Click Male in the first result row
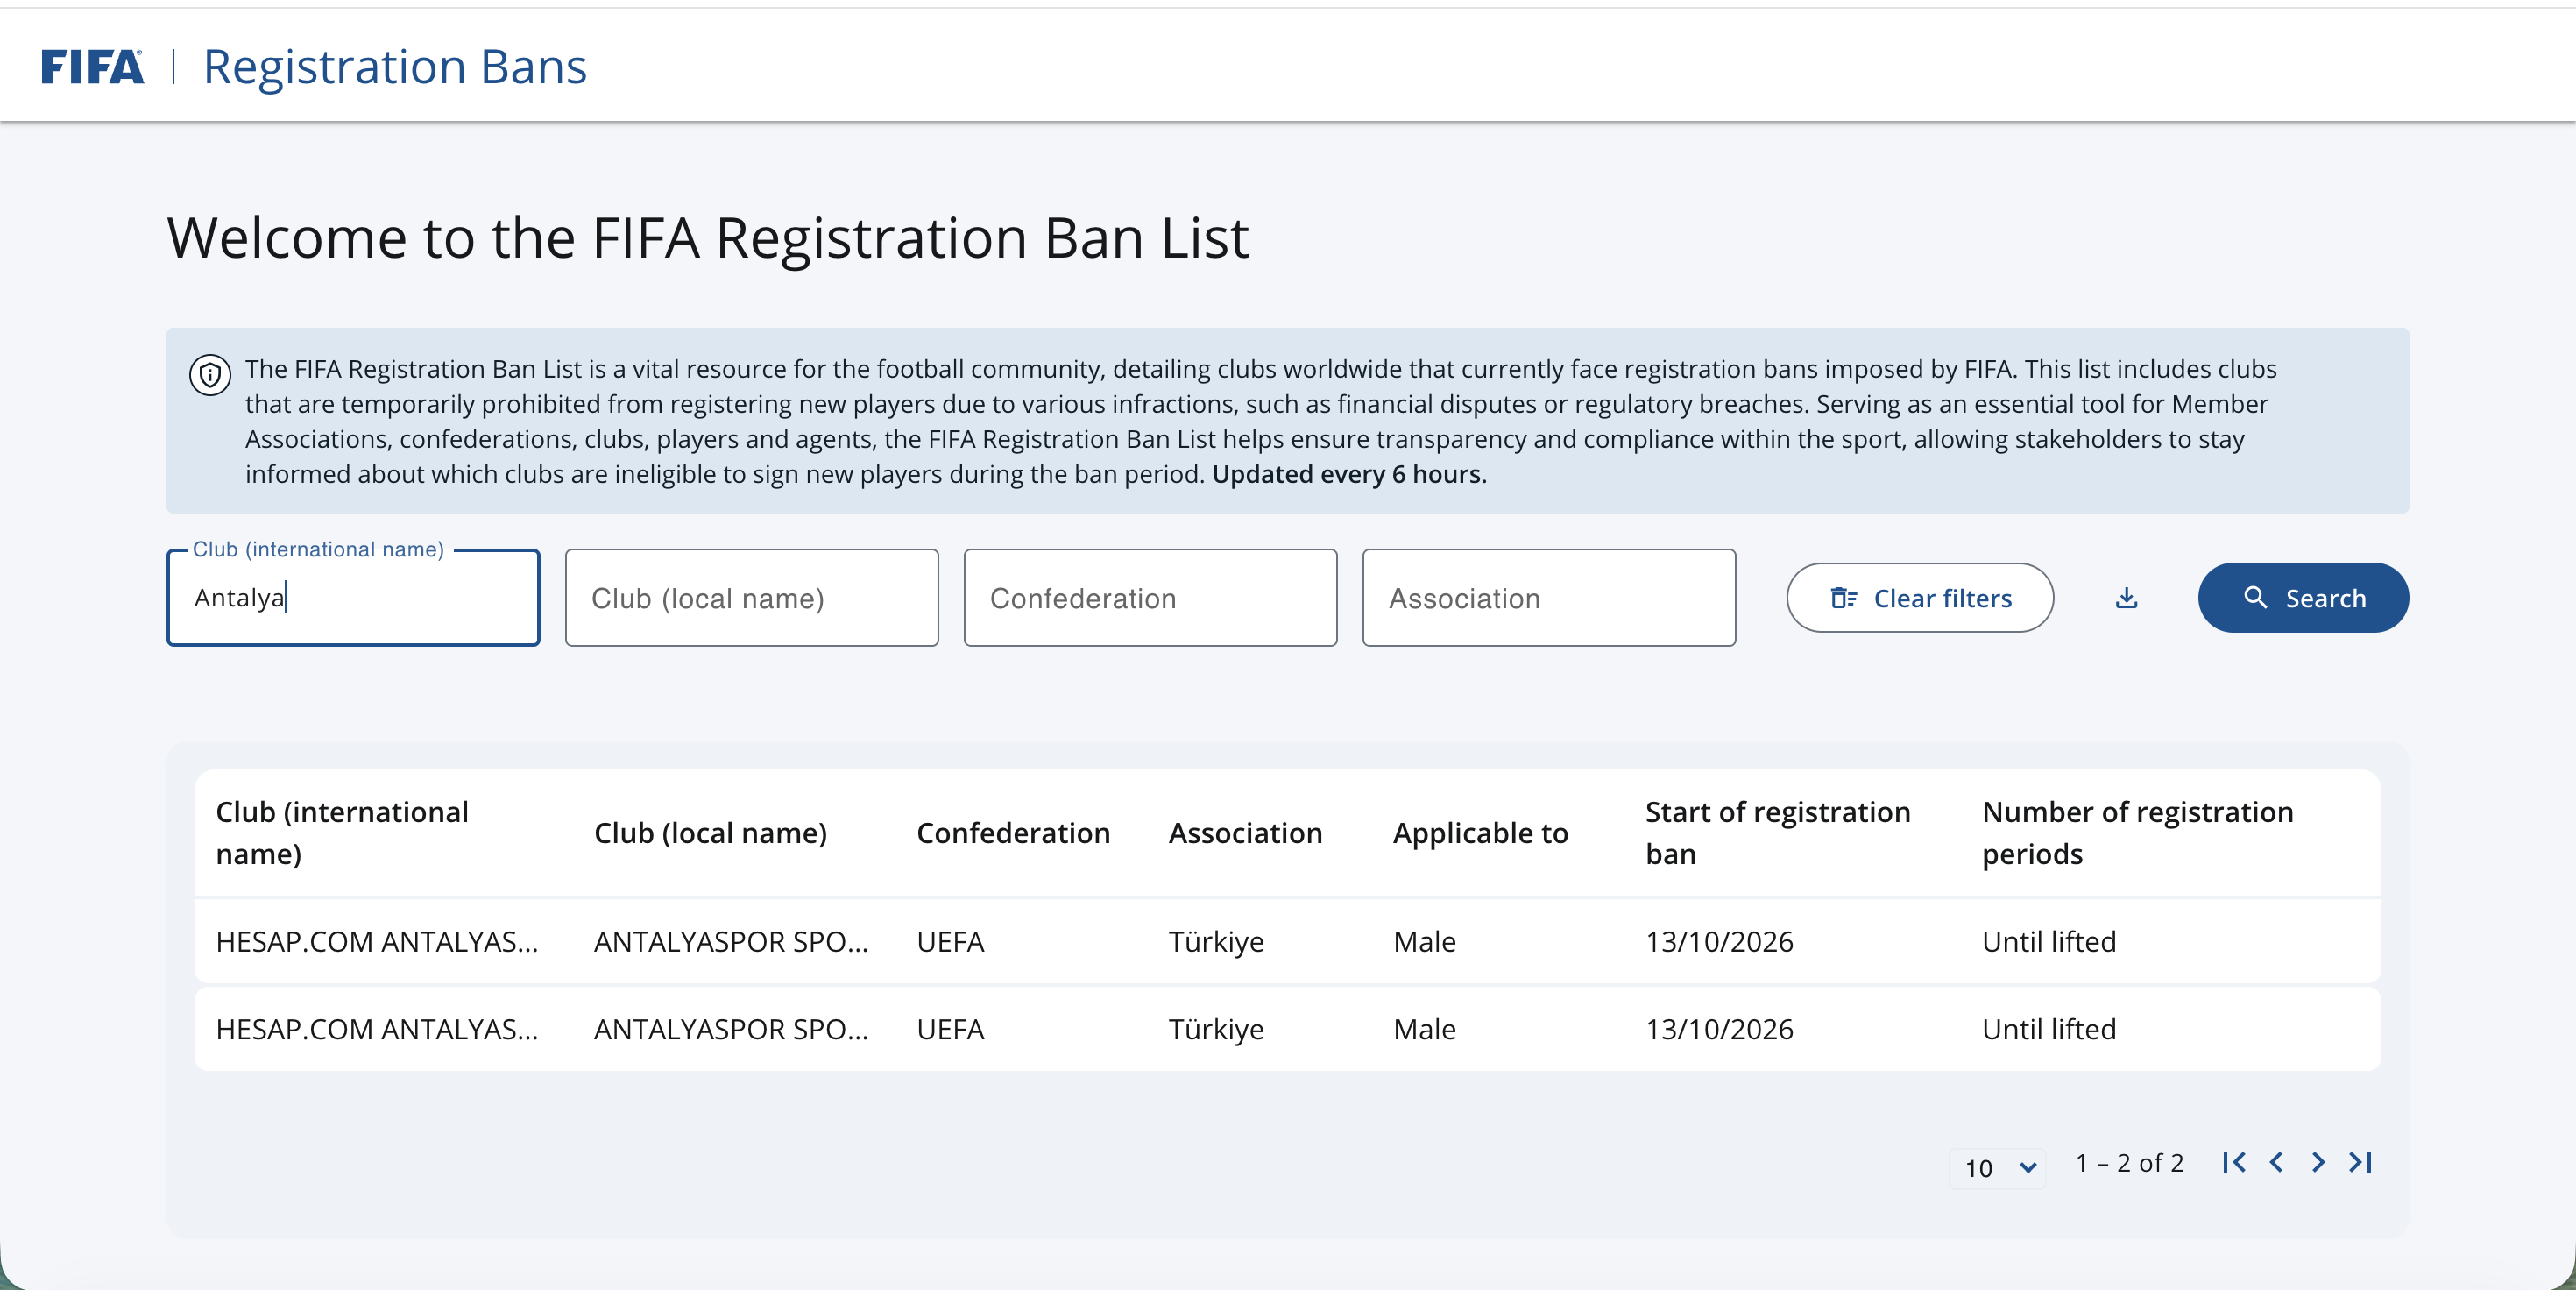 (1424, 942)
